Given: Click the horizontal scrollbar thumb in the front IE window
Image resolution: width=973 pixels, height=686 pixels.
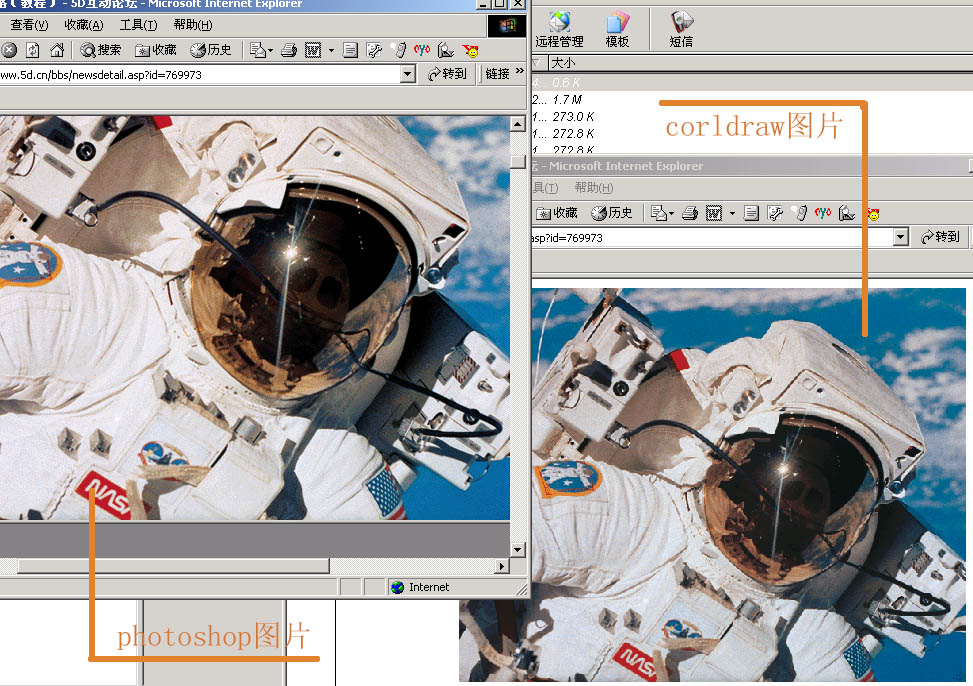Looking at the screenshot, I should pos(173,566).
